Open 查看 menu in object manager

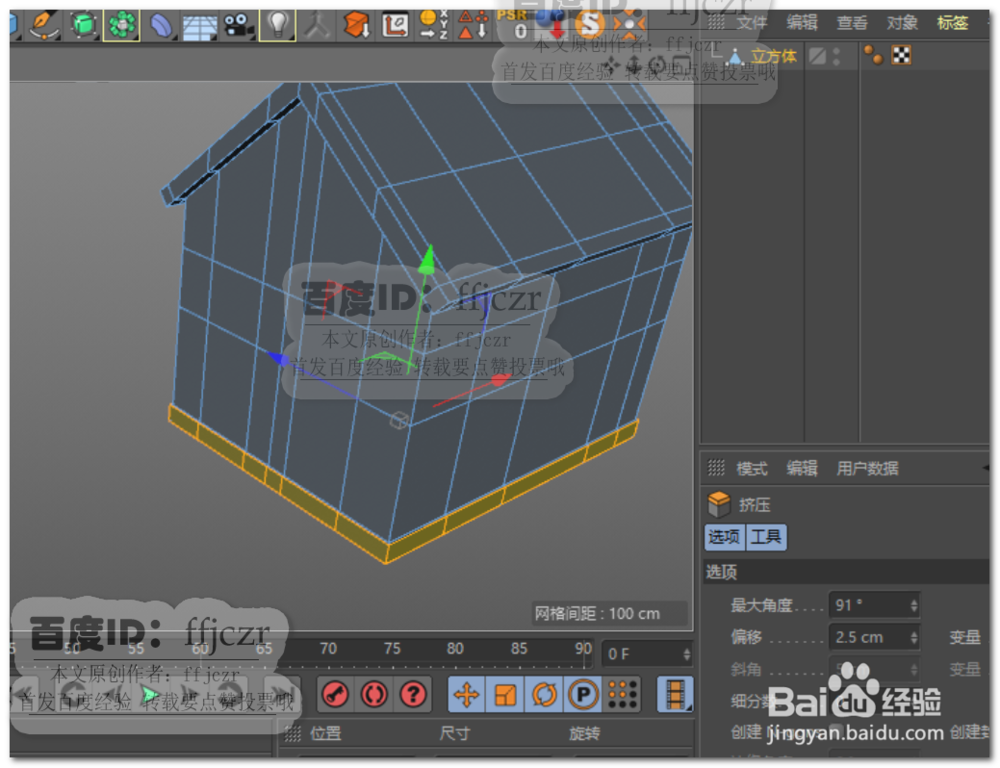[x=852, y=24]
